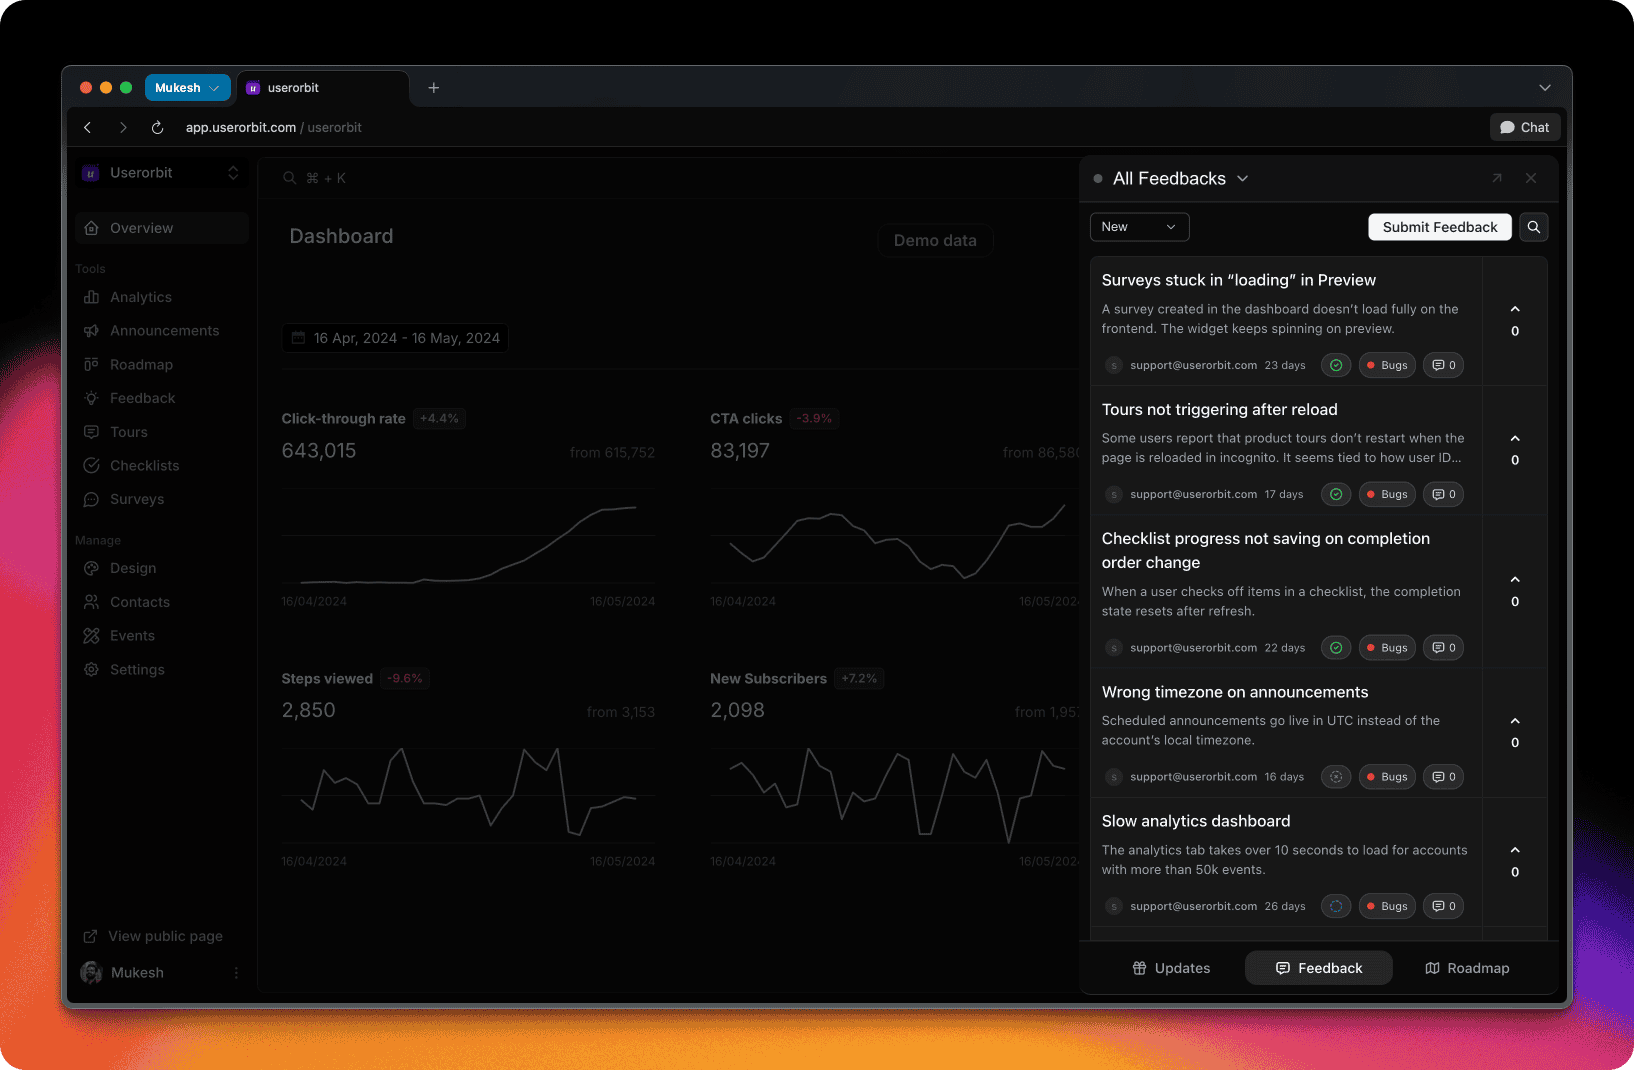Open the Chat button in the browser toolbar
The image size is (1634, 1070).
1524,127
